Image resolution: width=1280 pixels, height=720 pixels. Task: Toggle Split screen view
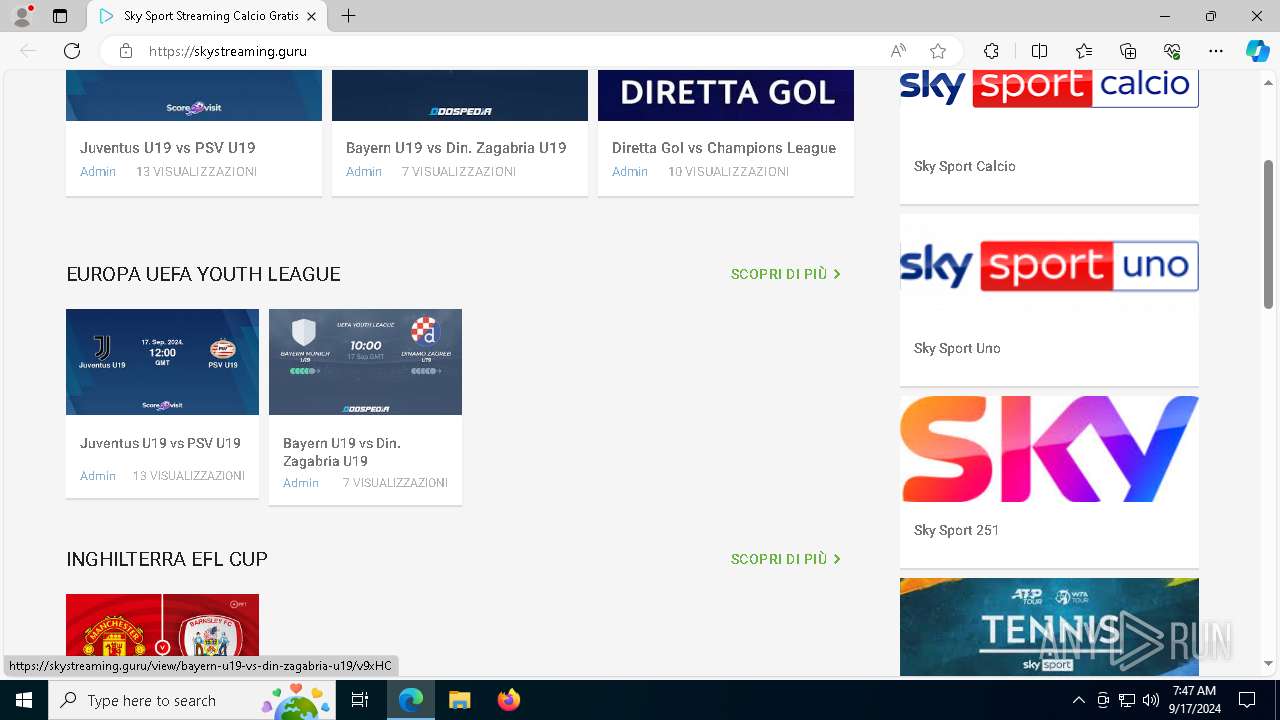pyautogui.click(x=1039, y=51)
